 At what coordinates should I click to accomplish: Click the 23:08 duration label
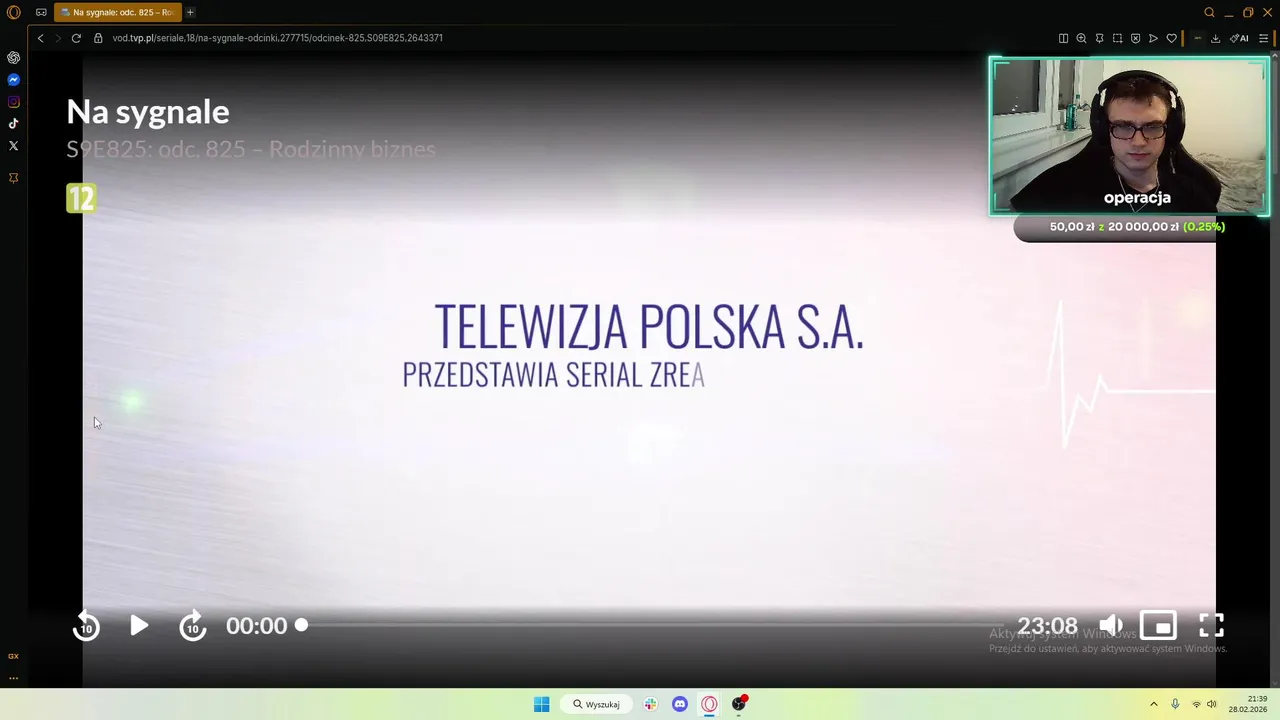1047,626
